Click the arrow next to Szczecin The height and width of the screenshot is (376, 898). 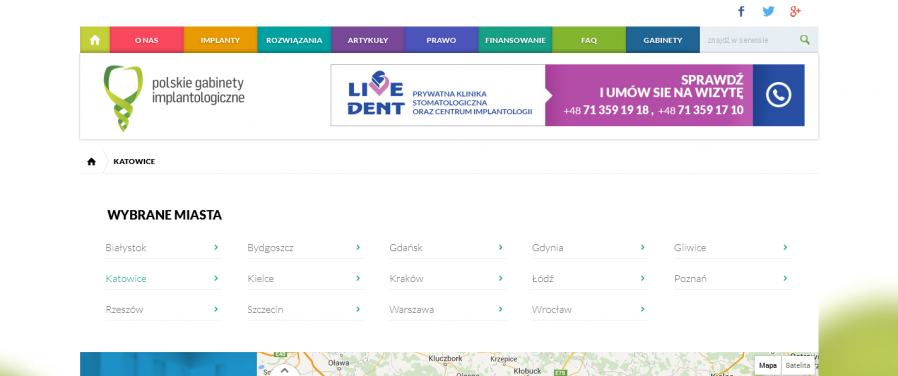[x=358, y=309]
